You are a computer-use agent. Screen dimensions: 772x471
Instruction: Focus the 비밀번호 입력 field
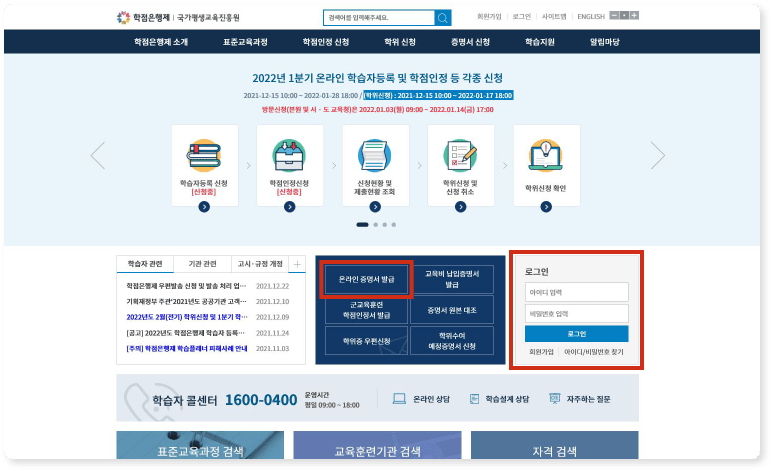(x=577, y=313)
